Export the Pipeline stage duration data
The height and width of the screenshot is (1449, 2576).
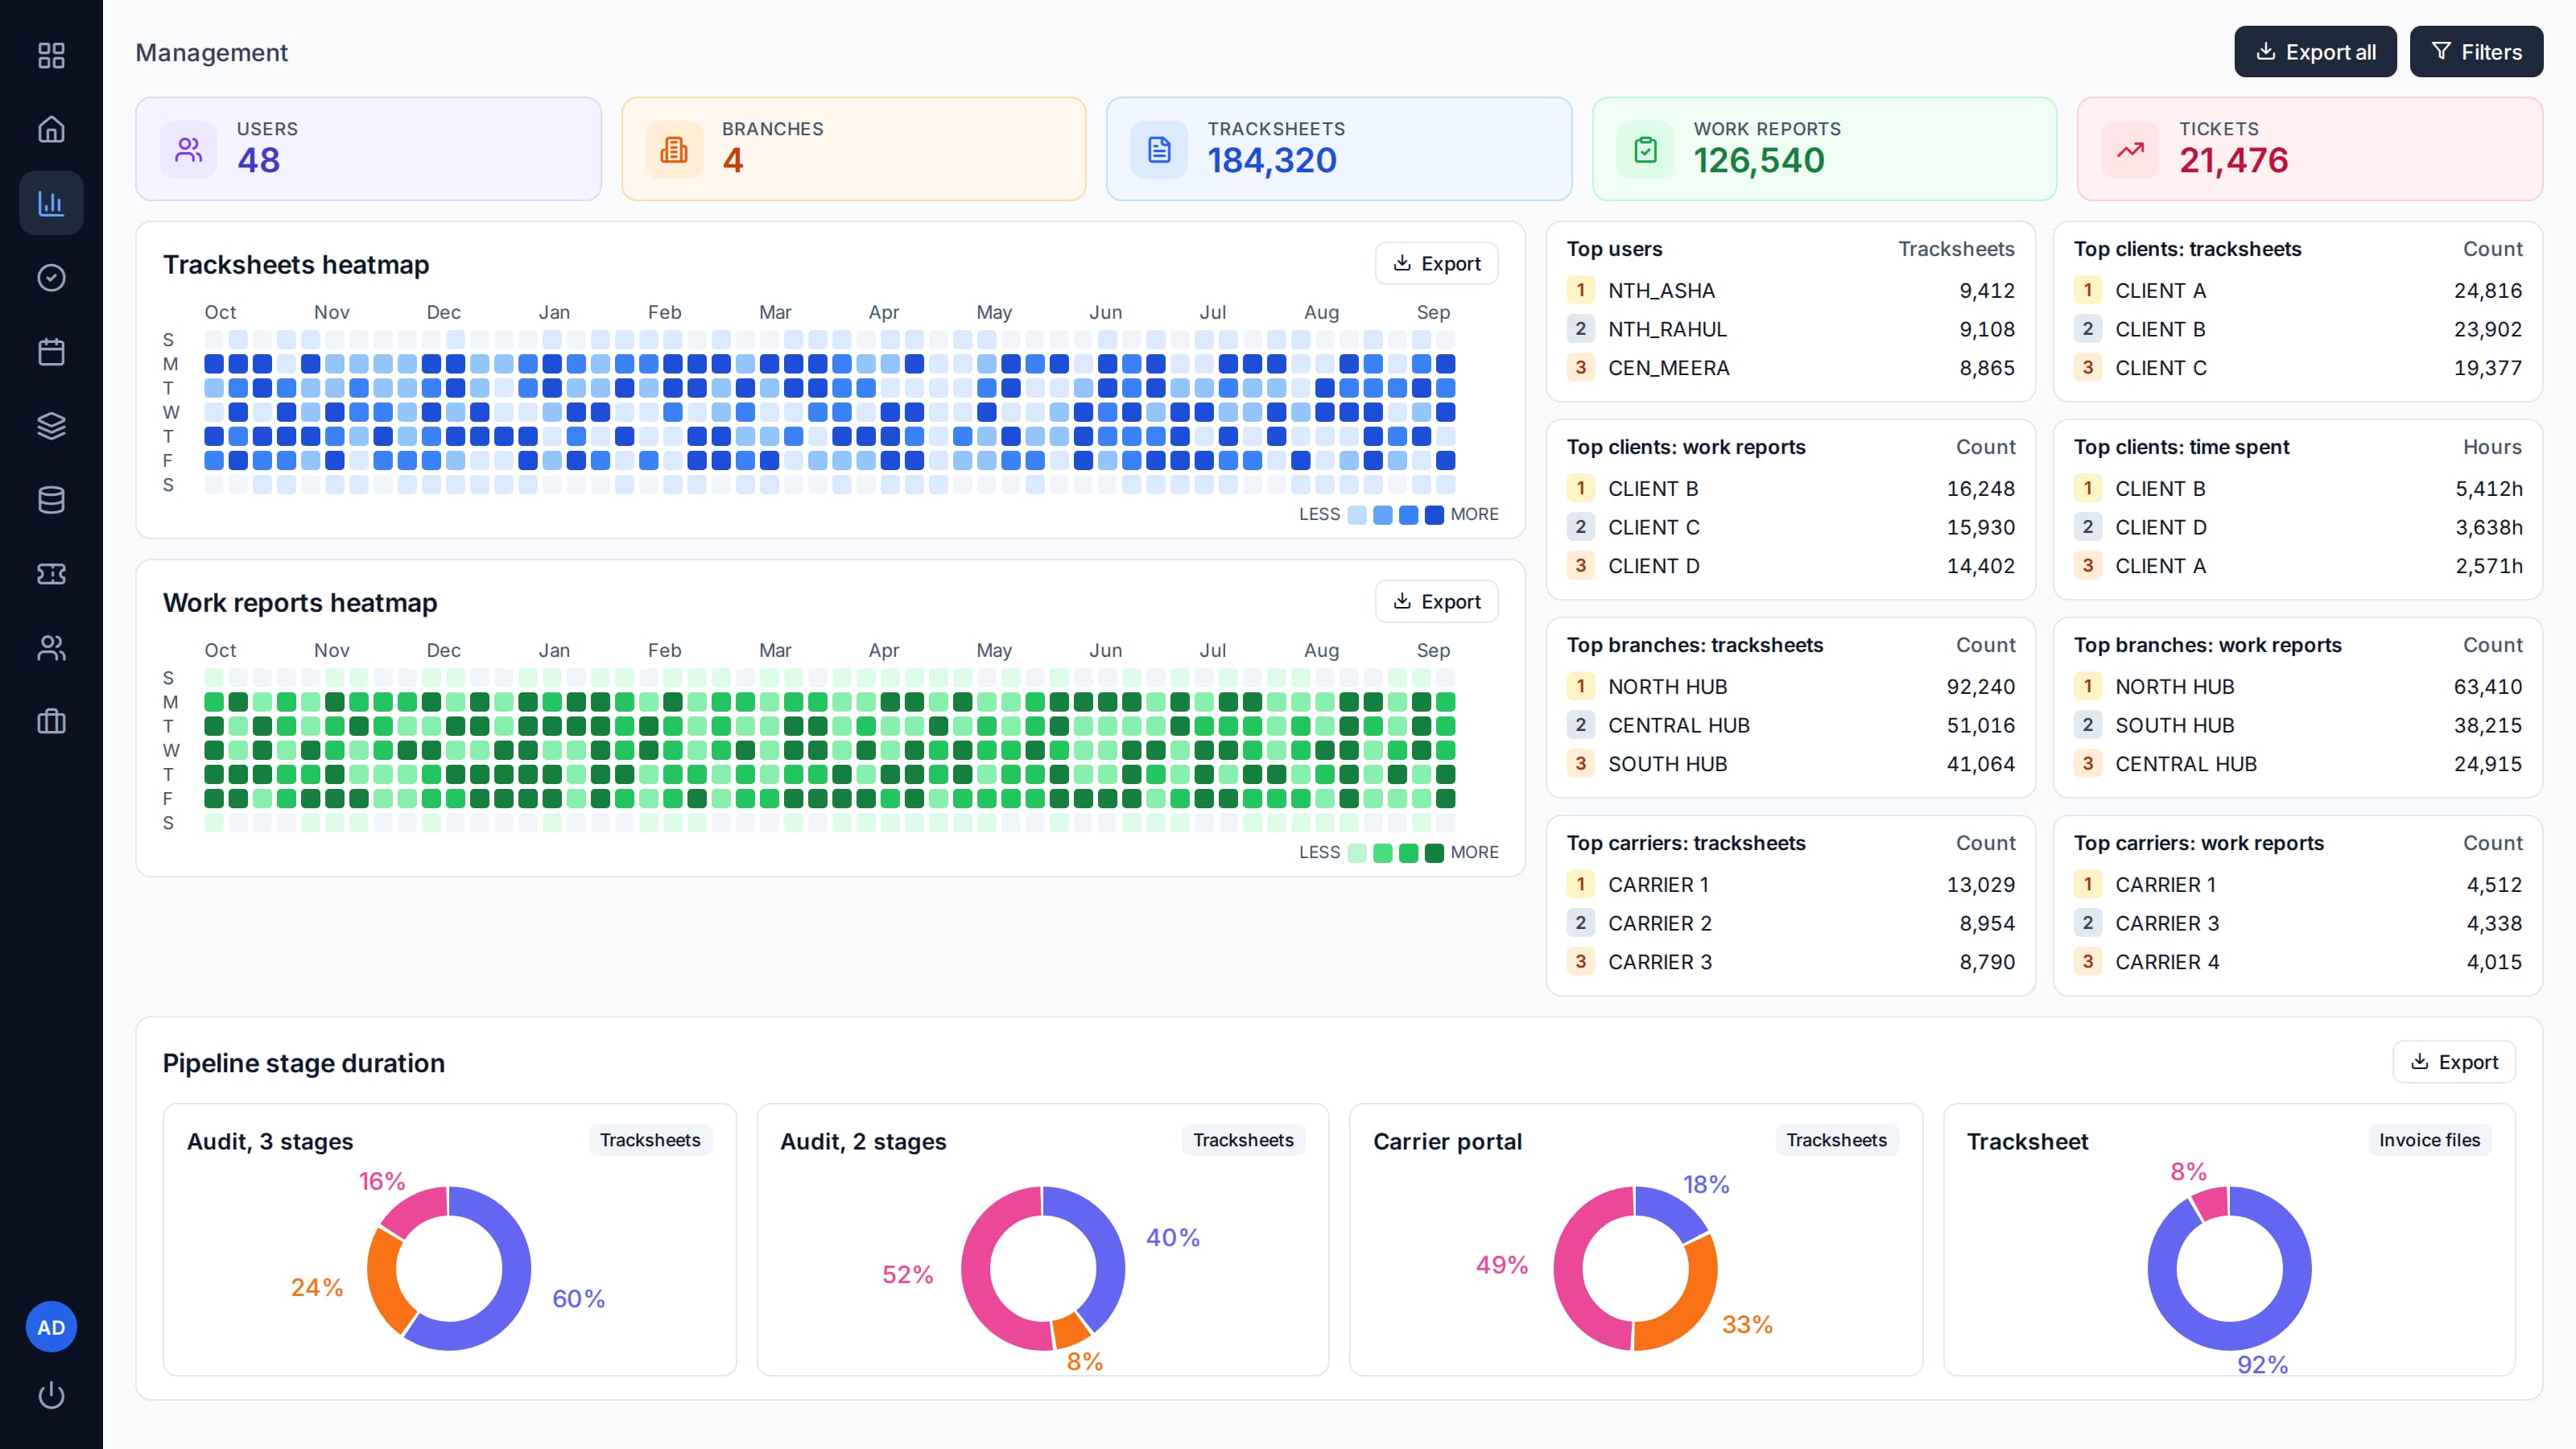click(2453, 1062)
